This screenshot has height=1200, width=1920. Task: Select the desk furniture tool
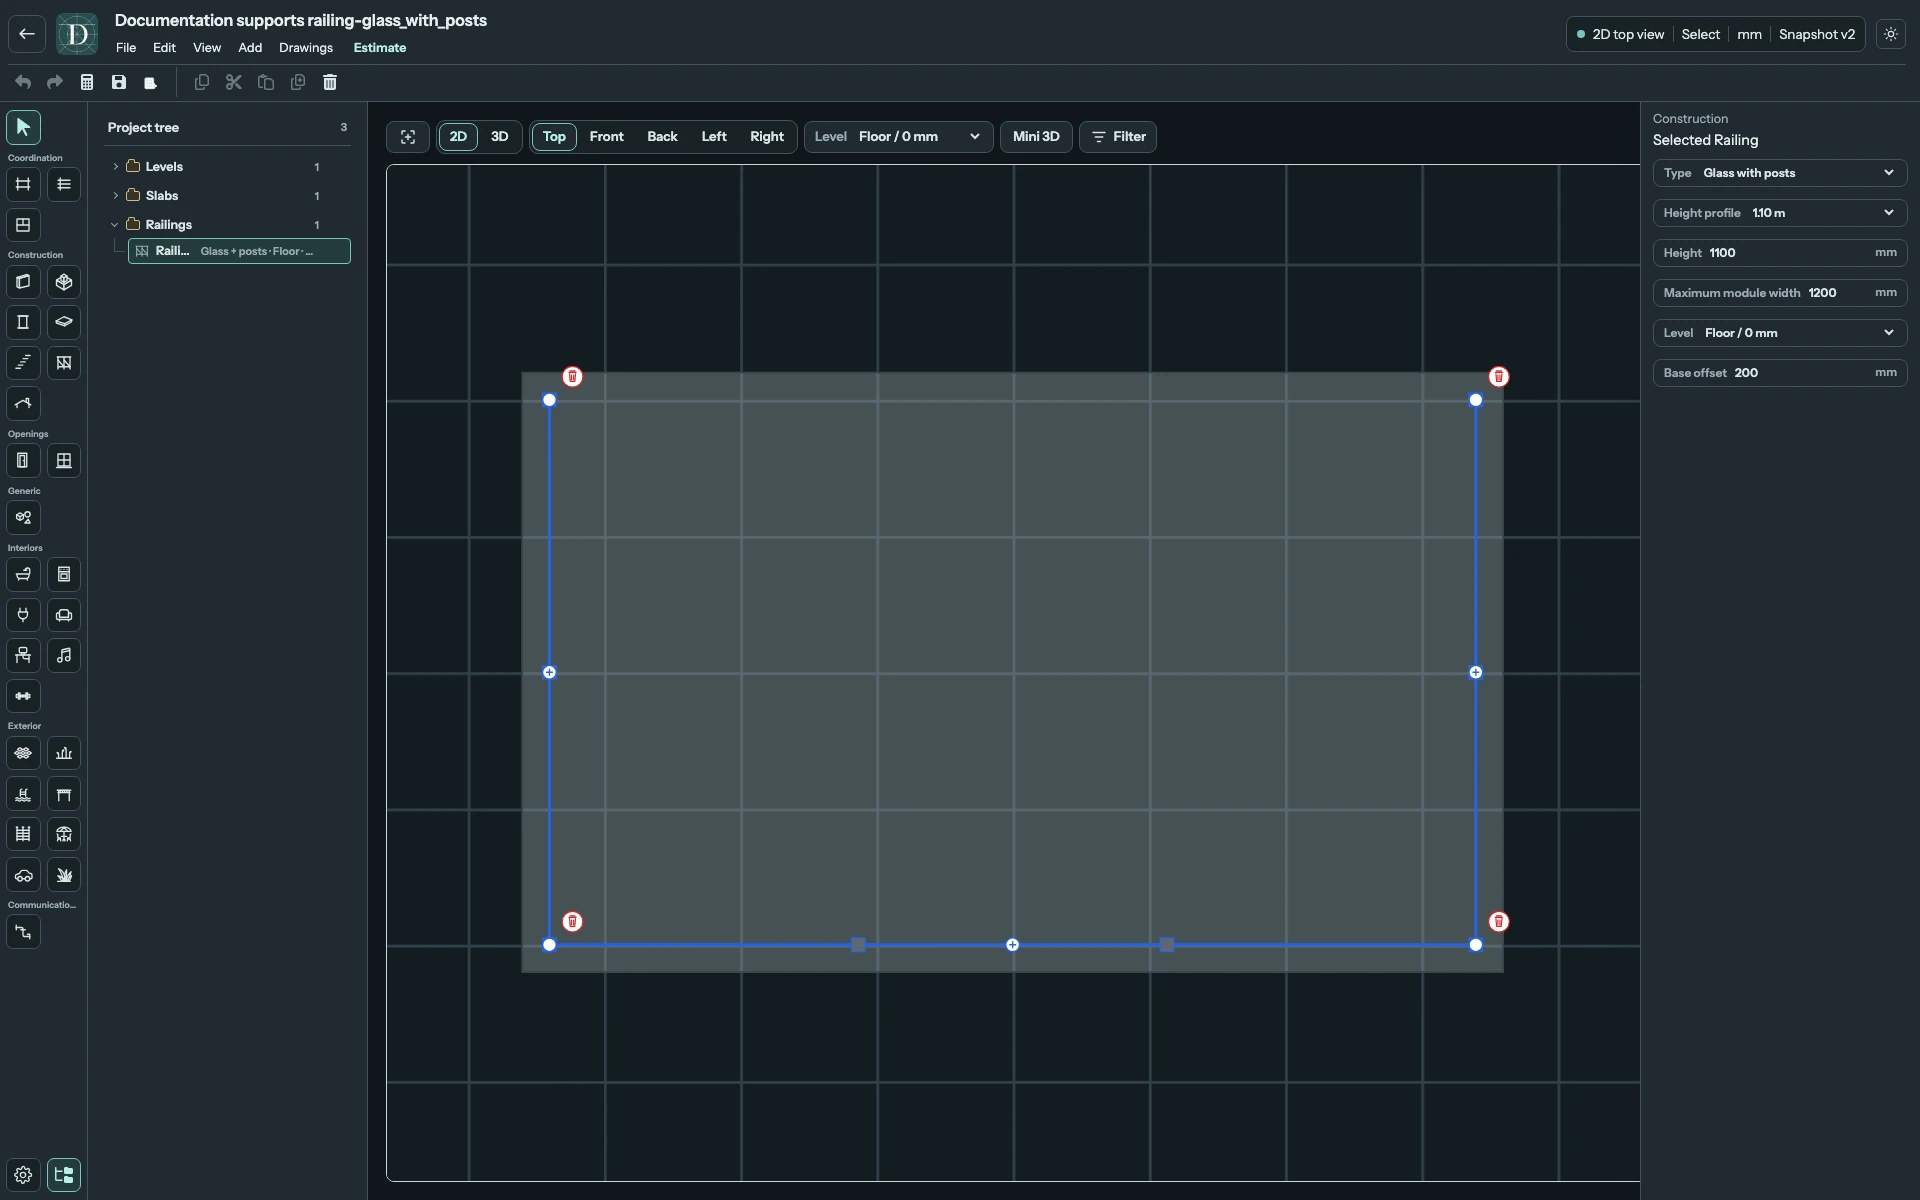[23, 656]
